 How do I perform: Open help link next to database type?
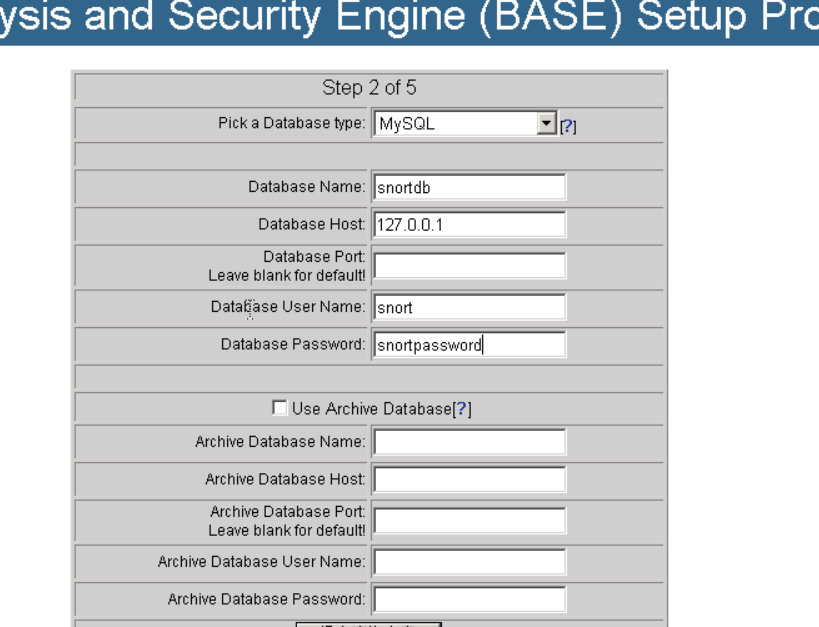pyautogui.click(x=568, y=126)
